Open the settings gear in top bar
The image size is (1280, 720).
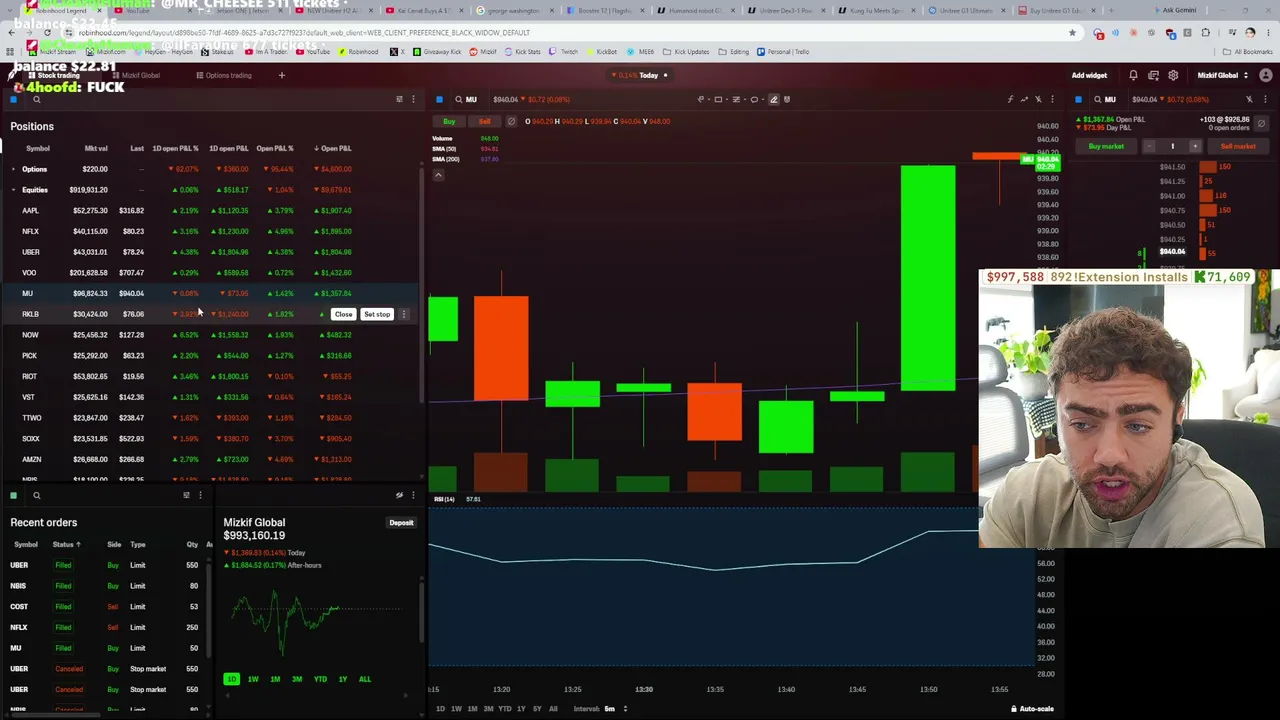point(1173,75)
